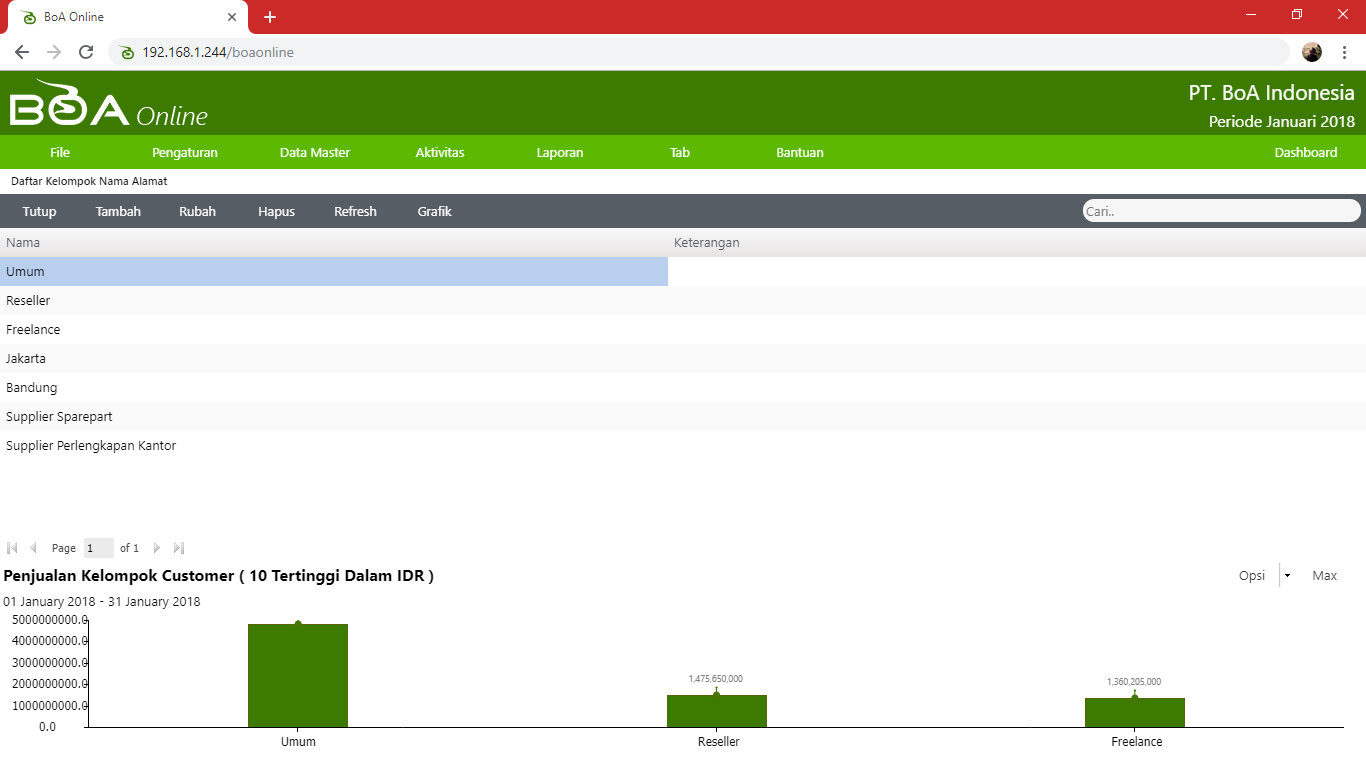Click the BoA Online logo
Viewport: 1366px width, 765px height.
coord(108,105)
